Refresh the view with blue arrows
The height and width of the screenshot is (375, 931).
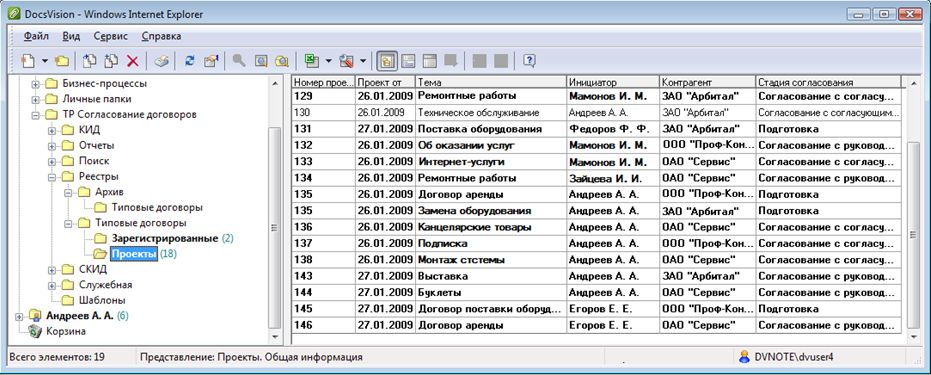click(190, 61)
